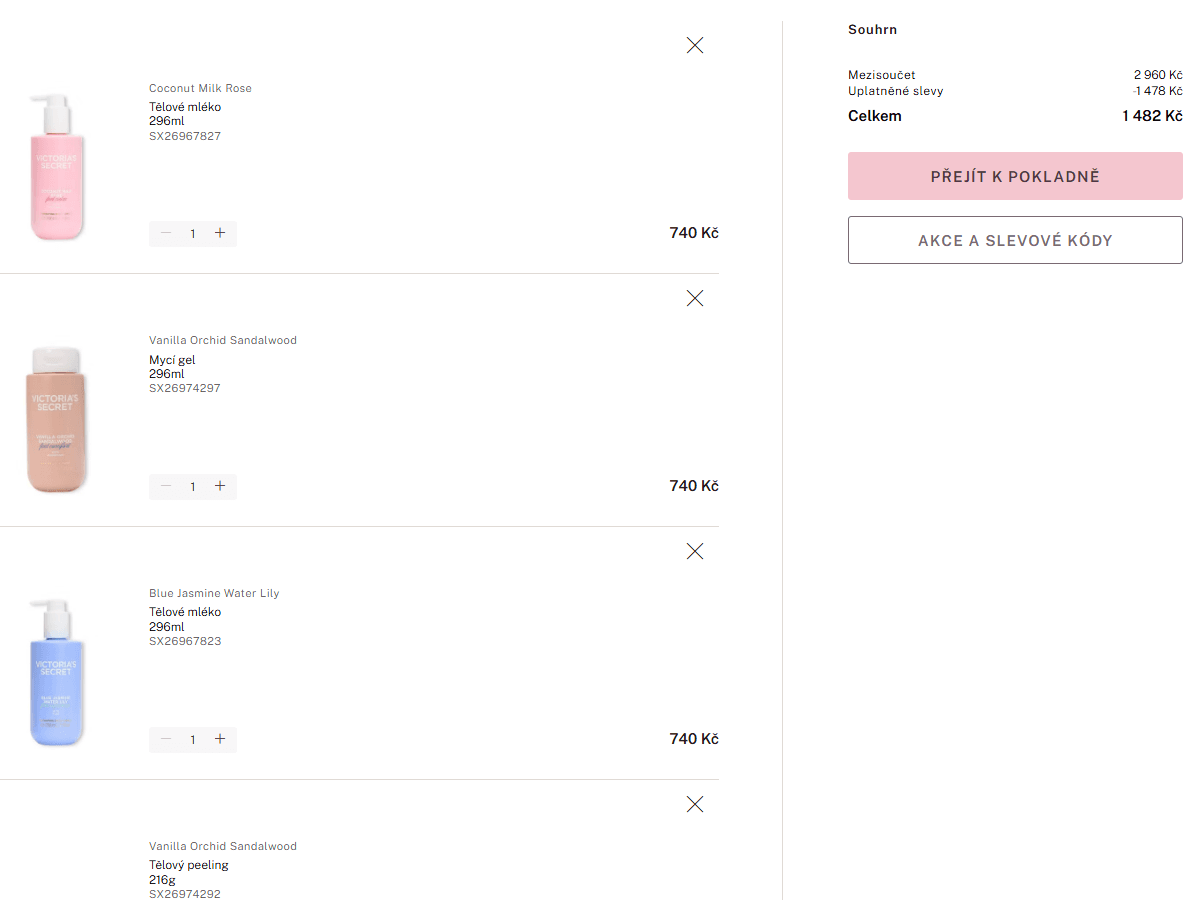The height and width of the screenshot is (900, 1191).
Task: Remove Blue Jasmine Water Lily lotion
Action: click(695, 551)
